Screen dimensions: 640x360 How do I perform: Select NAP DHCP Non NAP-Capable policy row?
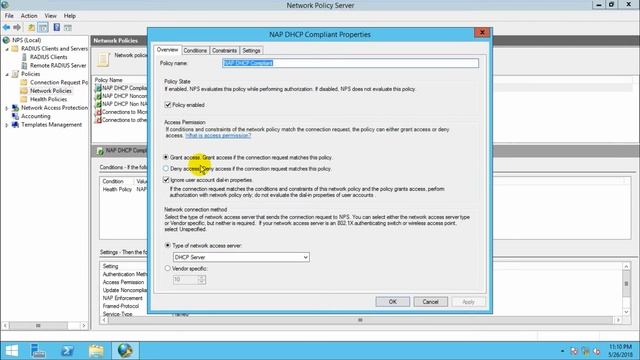click(121, 104)
